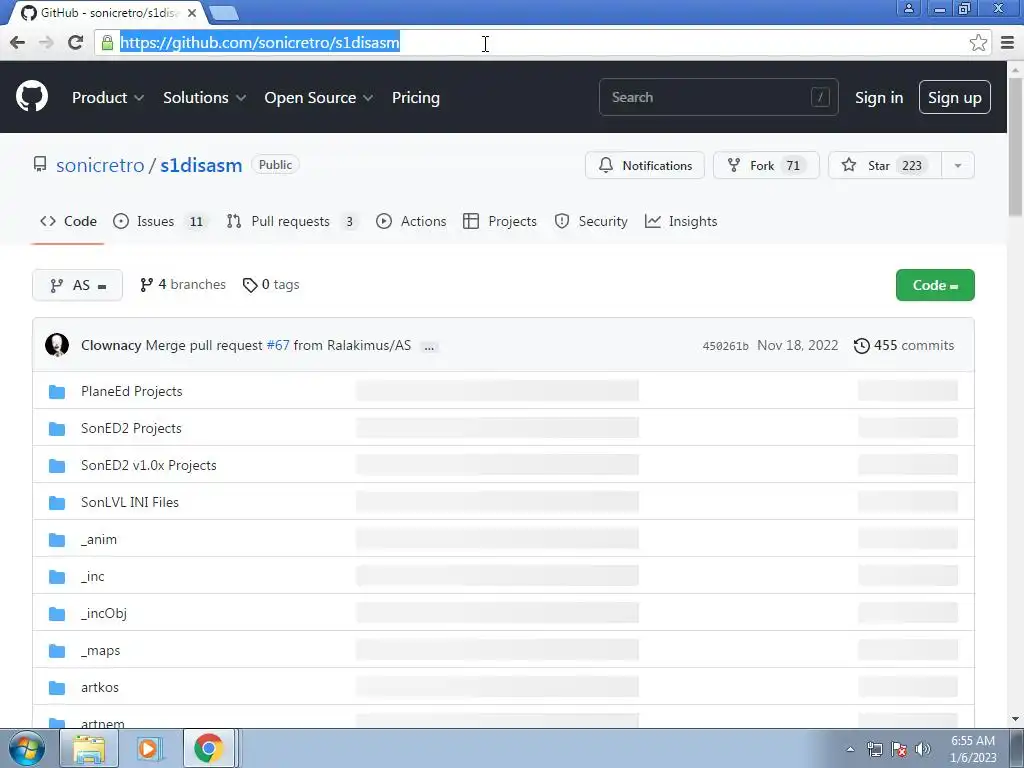
Task: Open the _incObj folder
Action: point(104,613)
